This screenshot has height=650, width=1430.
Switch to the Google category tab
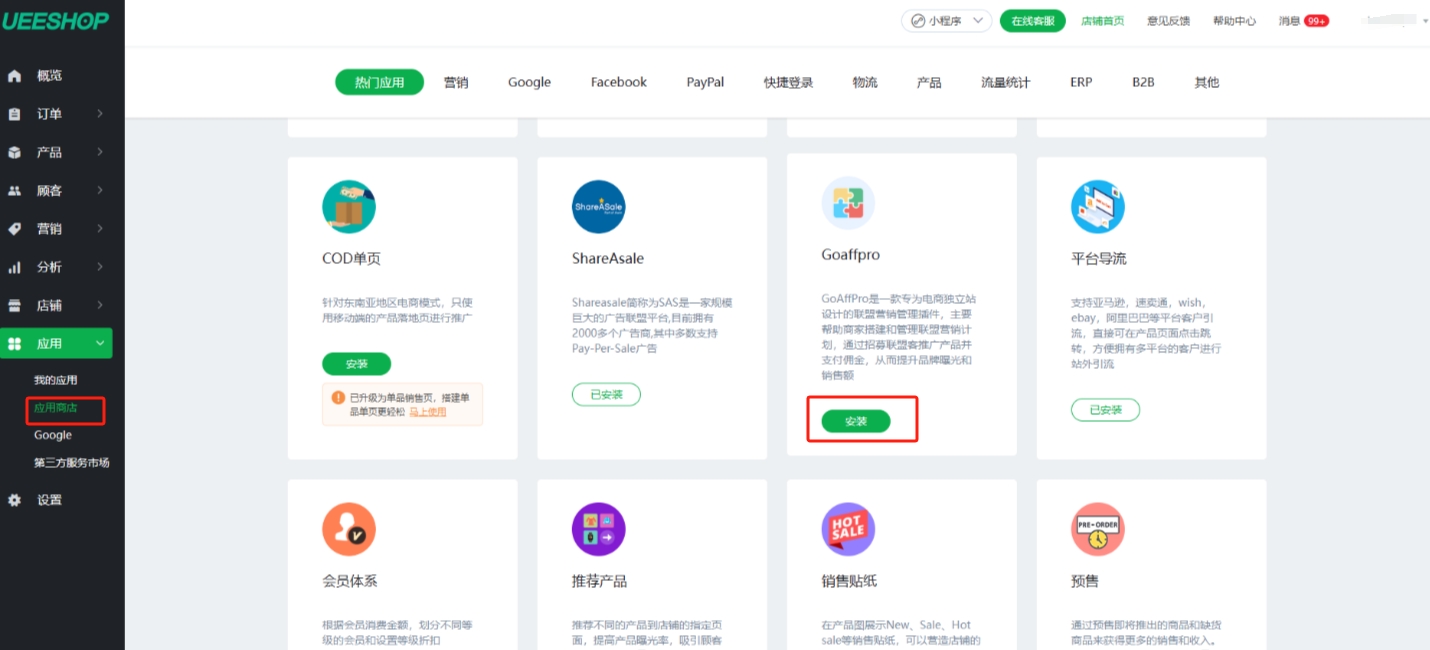click(x=529, y=82)
